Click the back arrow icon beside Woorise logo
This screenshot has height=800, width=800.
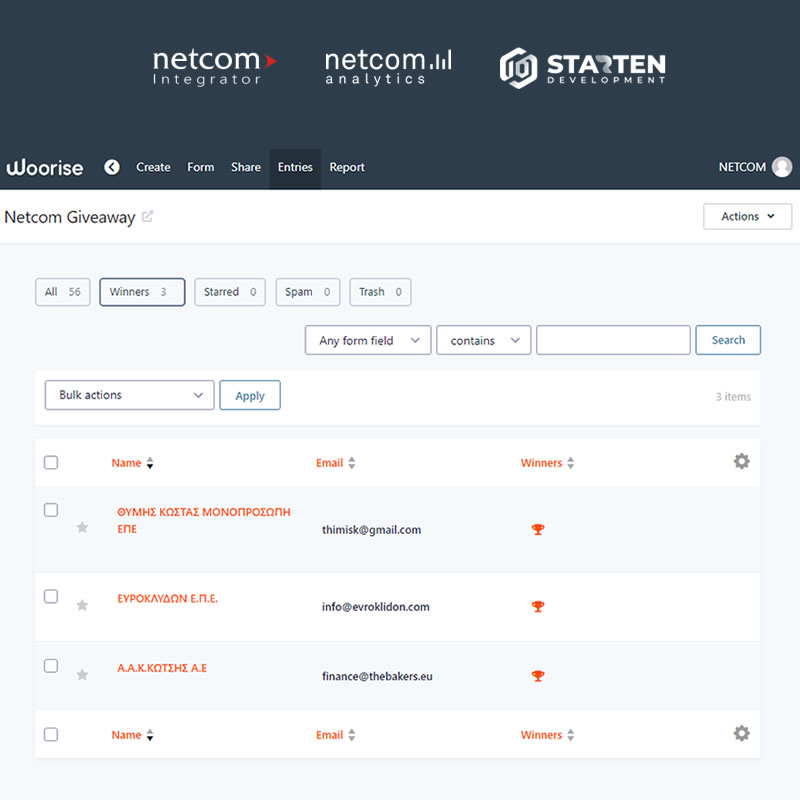tap(112, 168)
